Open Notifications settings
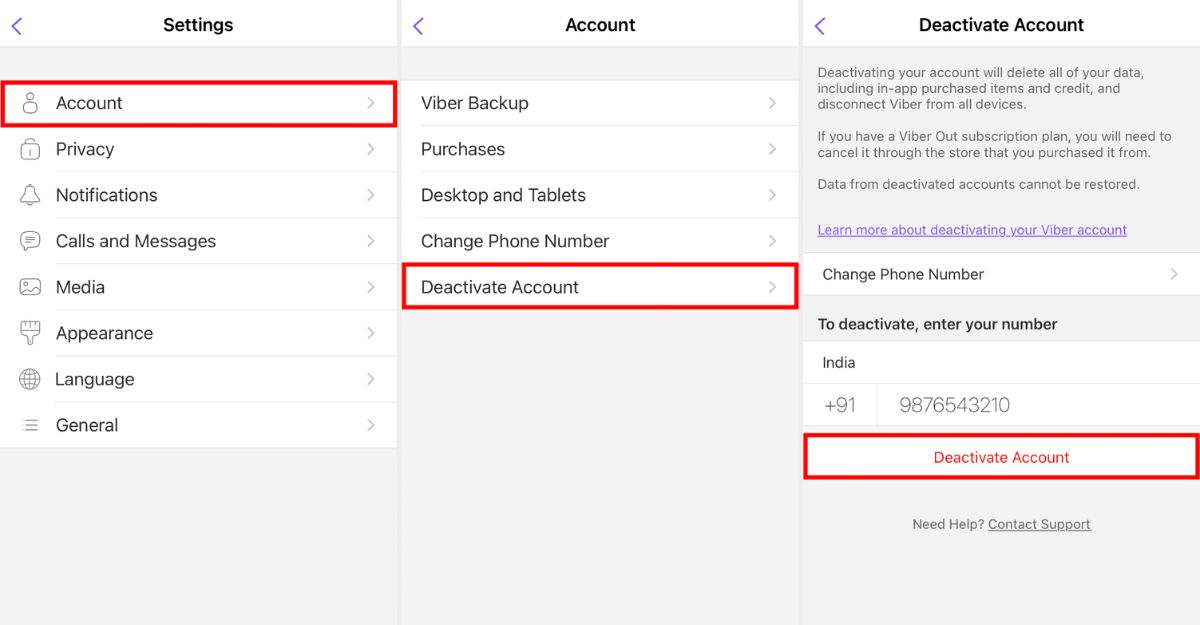Screen dimensions: 1200x625 coord(198,195)
